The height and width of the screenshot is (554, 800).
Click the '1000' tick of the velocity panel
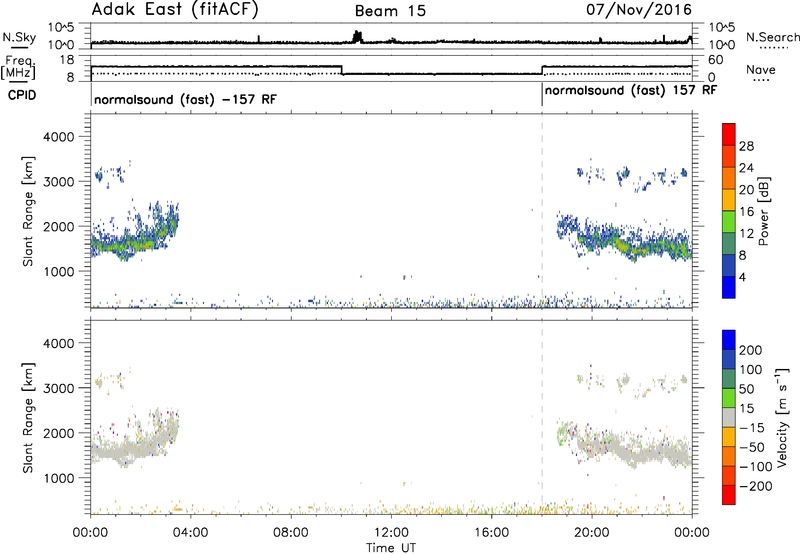58,478
